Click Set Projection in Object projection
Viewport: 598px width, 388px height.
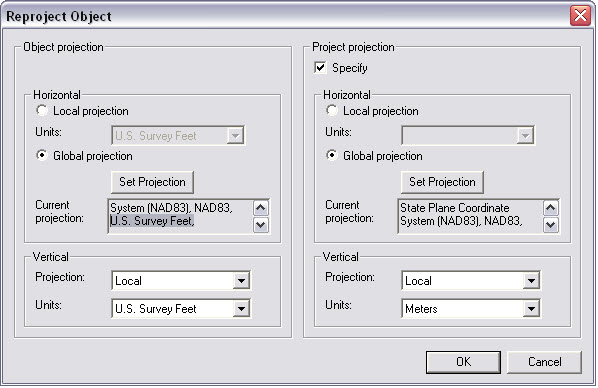[x=152, y=182]
